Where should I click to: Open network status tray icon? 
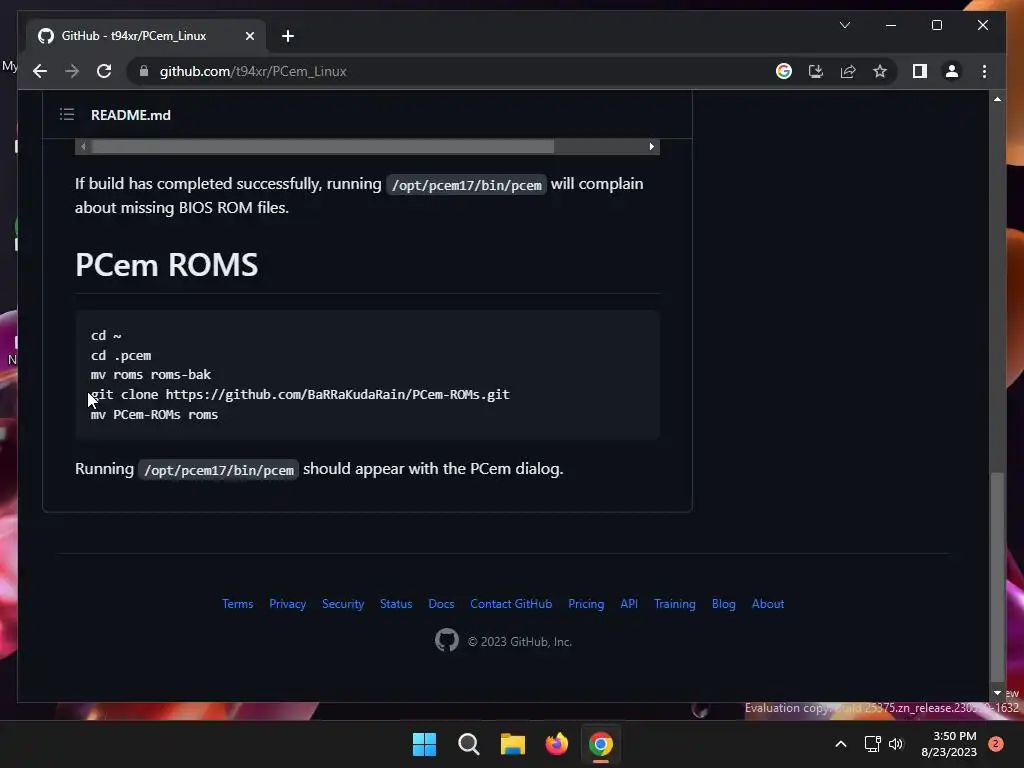tap(872, 744)
